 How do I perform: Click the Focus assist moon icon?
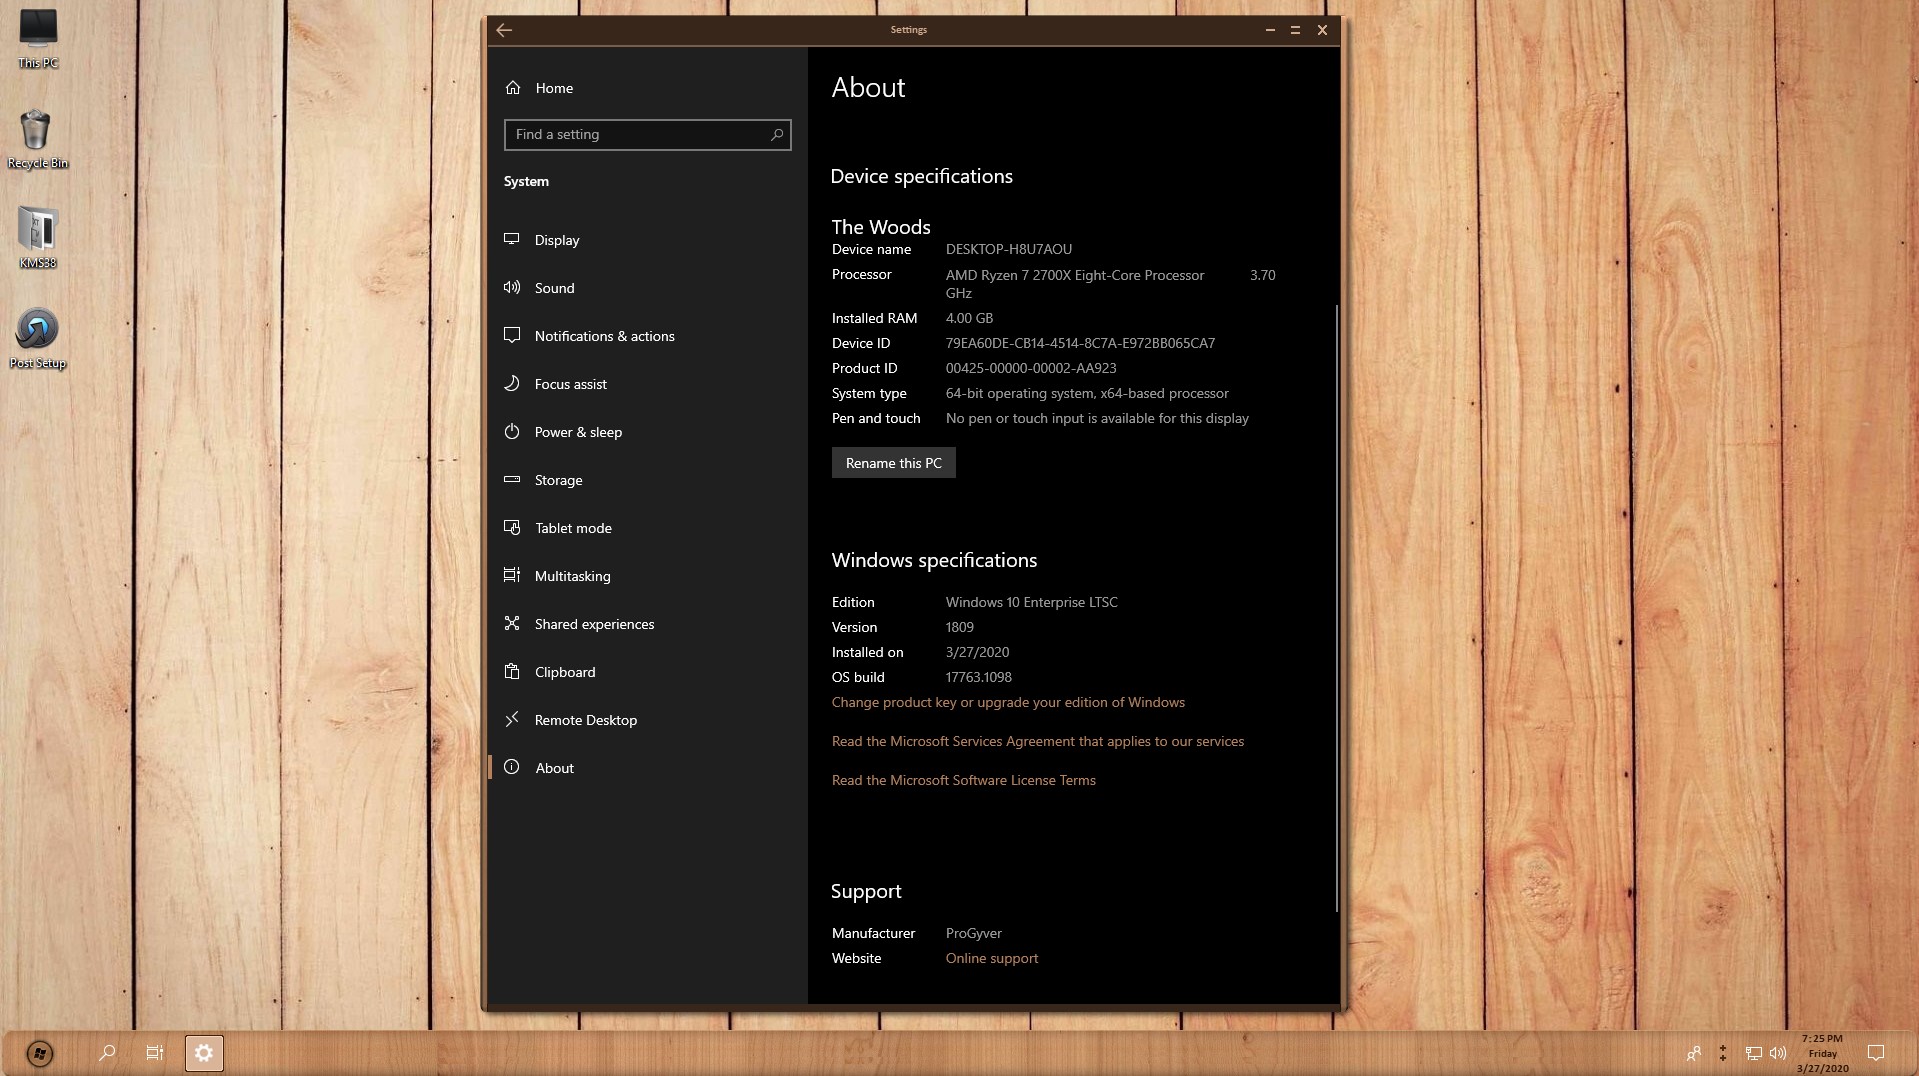click(x=512, y=383)
